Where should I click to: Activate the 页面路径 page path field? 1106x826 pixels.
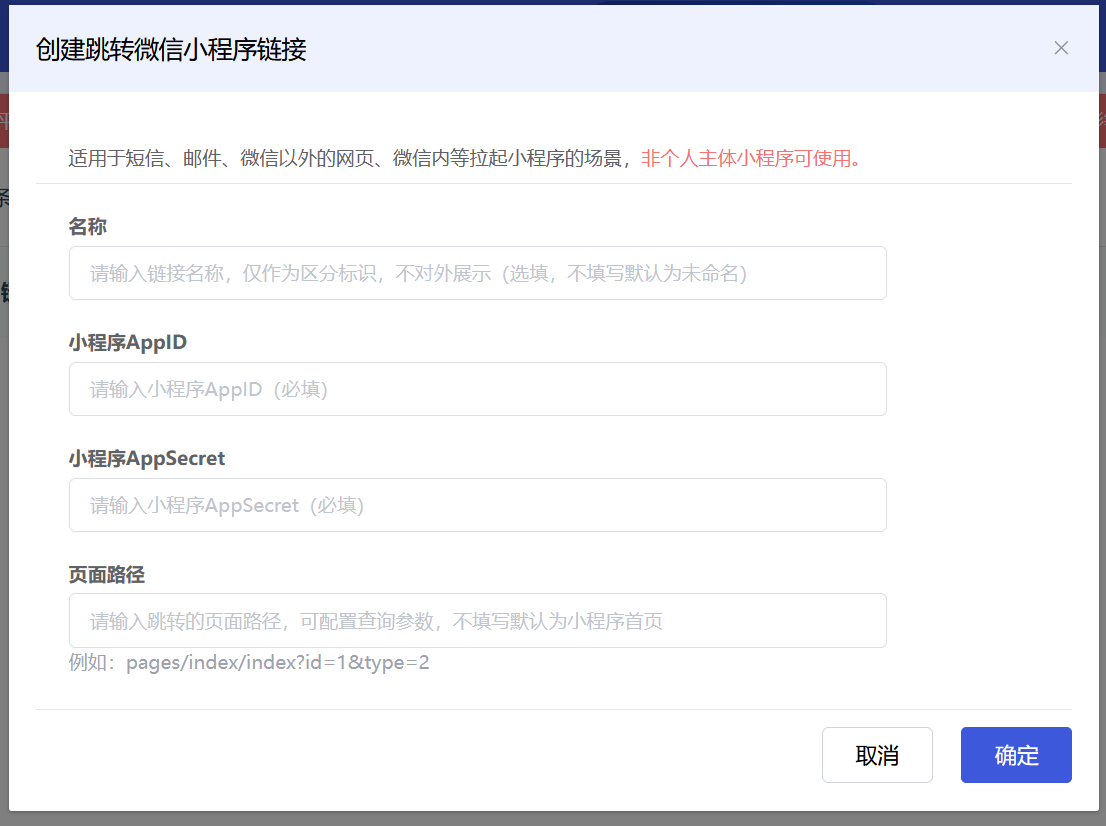coord(478,621)
